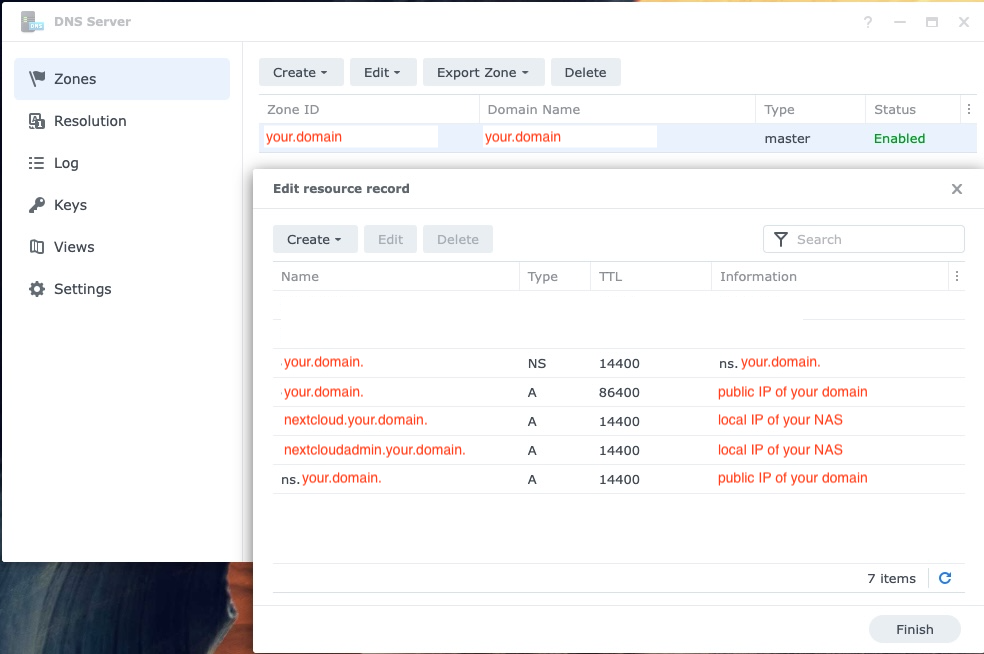The width and height of the screenshot is (984, 654).
Task: Delete the selected zone
Action: click(585, 72)
